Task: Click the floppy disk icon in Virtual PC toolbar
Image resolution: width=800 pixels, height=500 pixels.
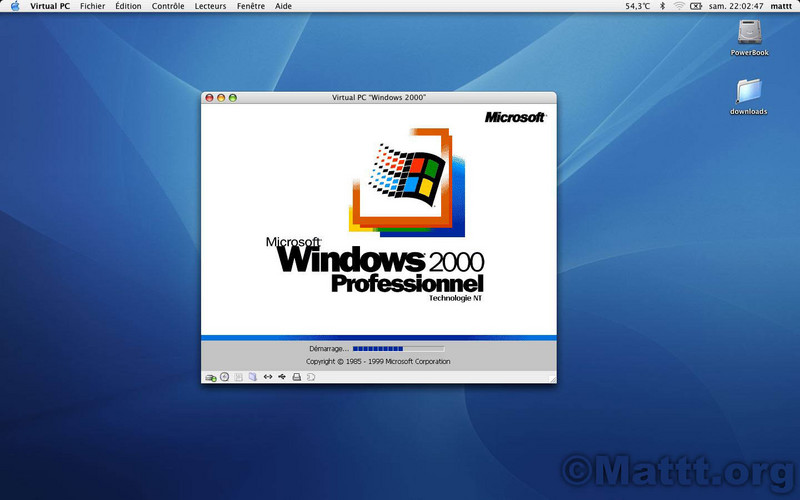Action: pyautogui.click(x=238, y=377)
